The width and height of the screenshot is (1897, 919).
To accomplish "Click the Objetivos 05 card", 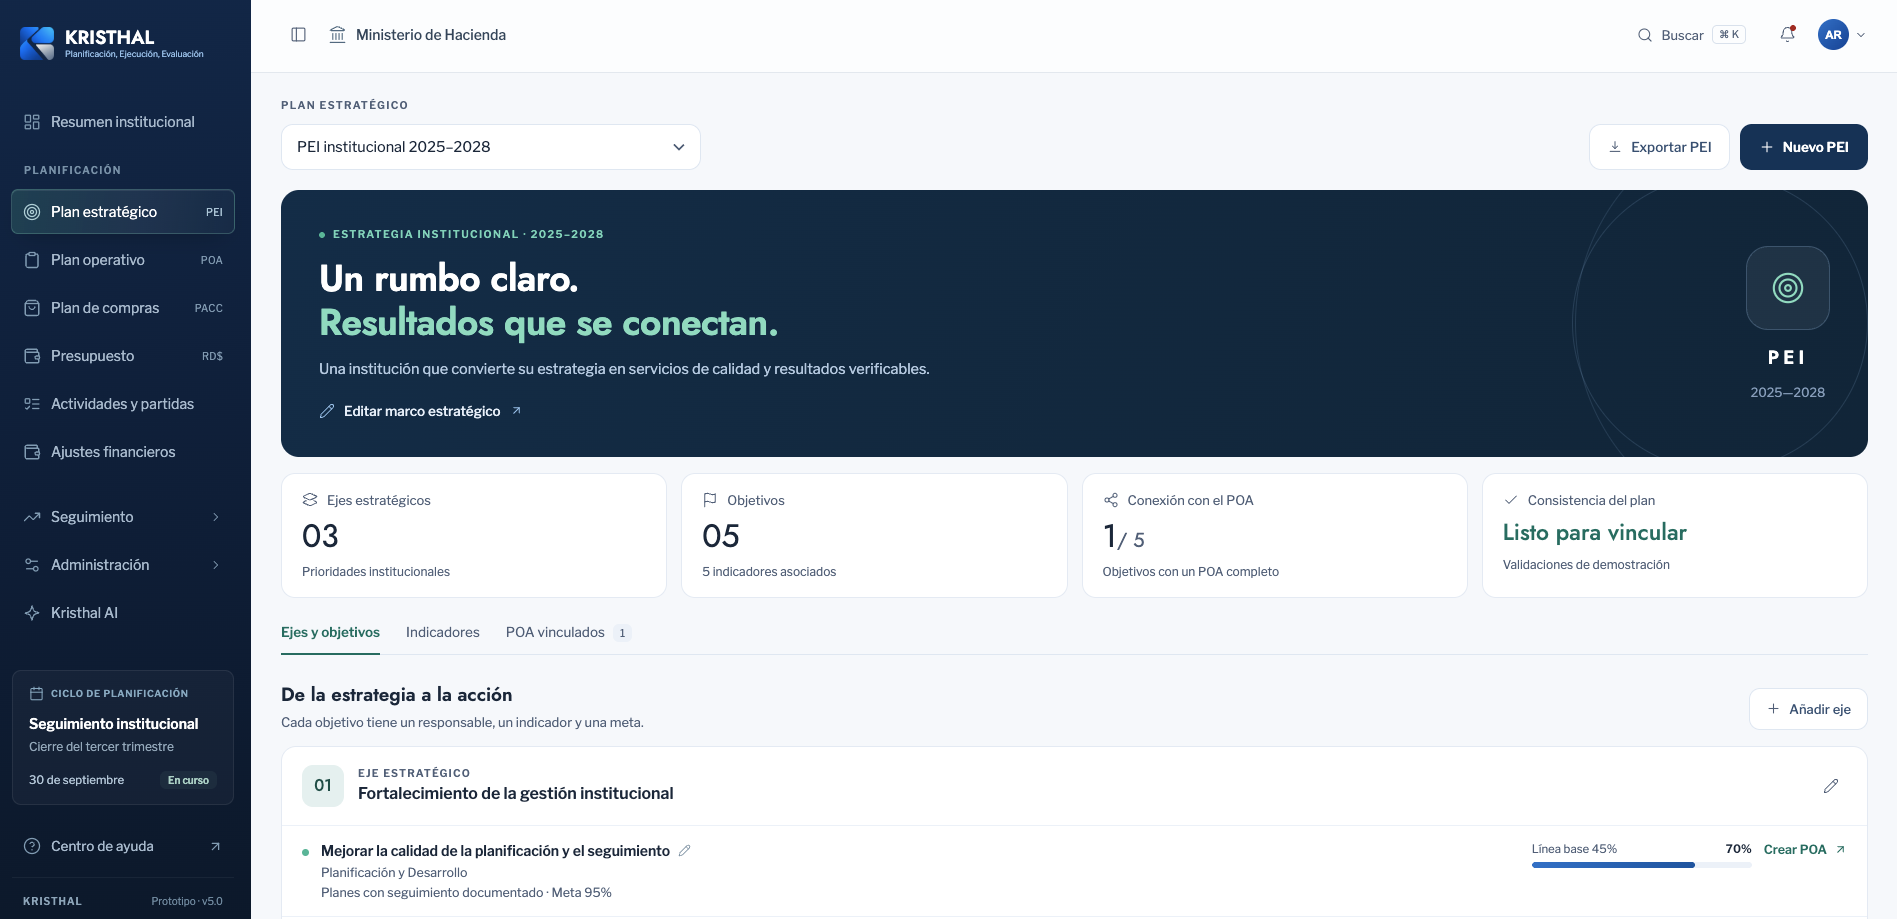I will [874, 536].
